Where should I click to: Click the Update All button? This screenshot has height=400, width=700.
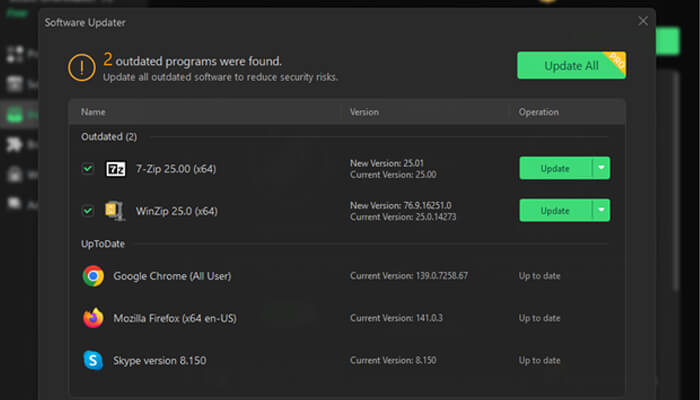pyautogui.click(x=571, y=66)
